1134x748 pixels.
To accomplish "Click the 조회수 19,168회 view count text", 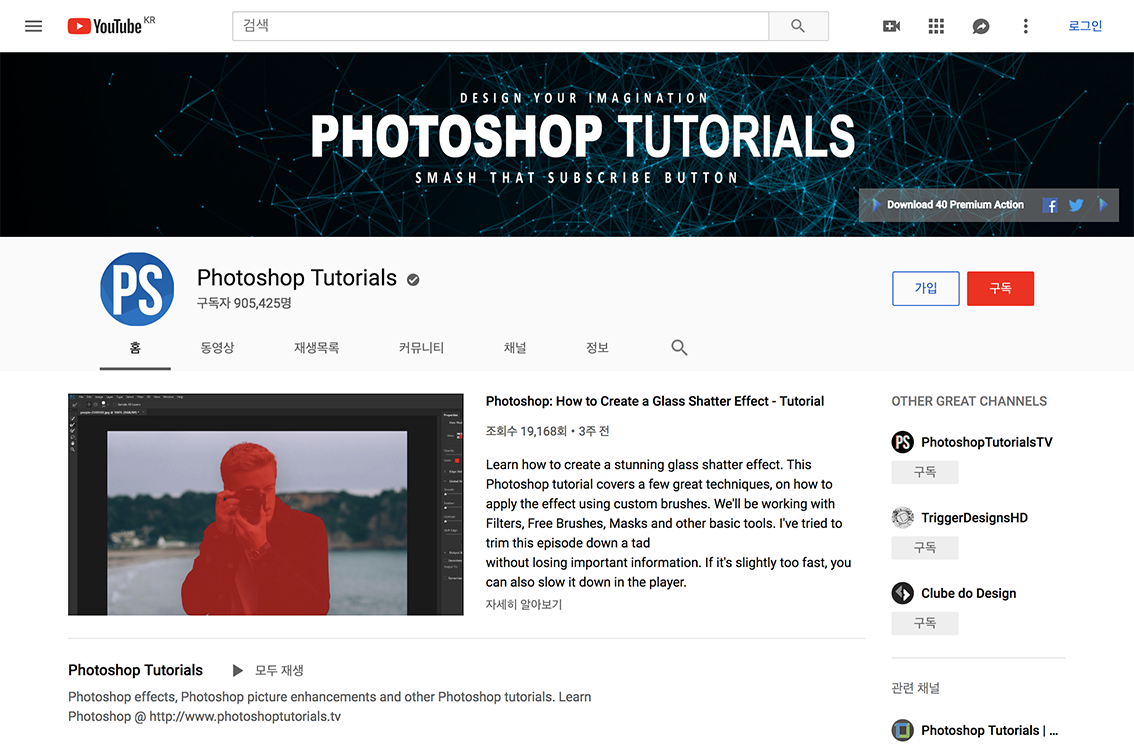I will pyautogui.click(x=526, y=431).
